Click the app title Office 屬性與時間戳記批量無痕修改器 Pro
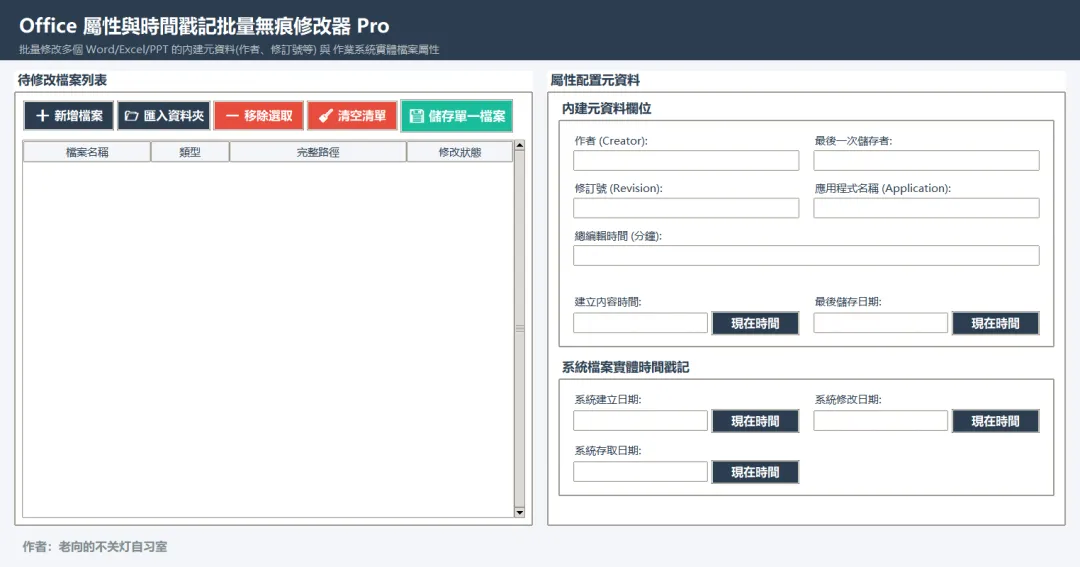The height and width of the screenshot is (567, 1080). coord(205,25)
